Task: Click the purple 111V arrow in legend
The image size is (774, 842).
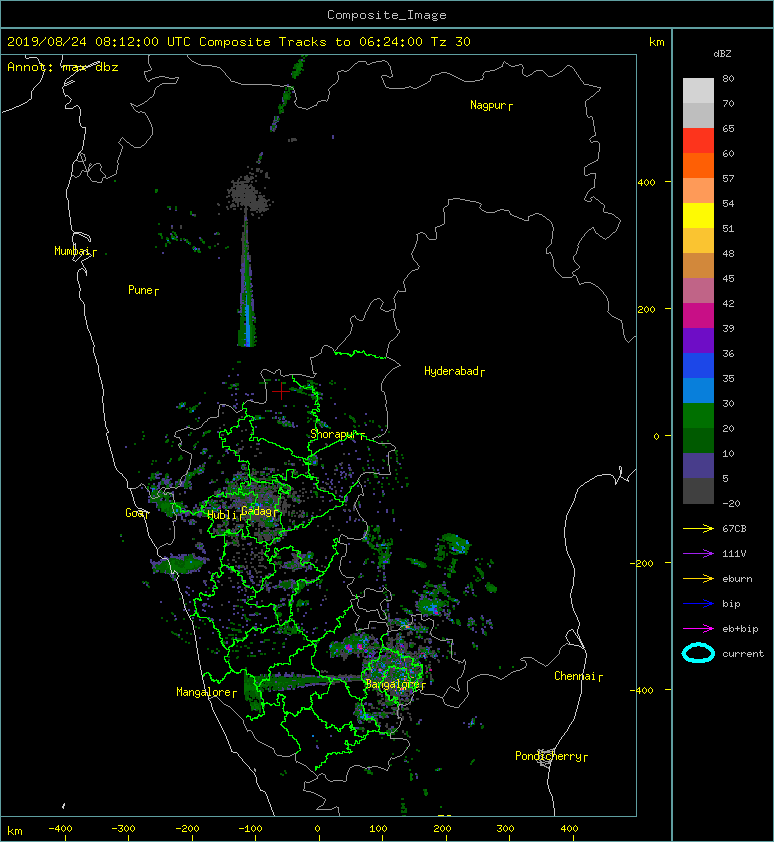Action: pos(698,554)
